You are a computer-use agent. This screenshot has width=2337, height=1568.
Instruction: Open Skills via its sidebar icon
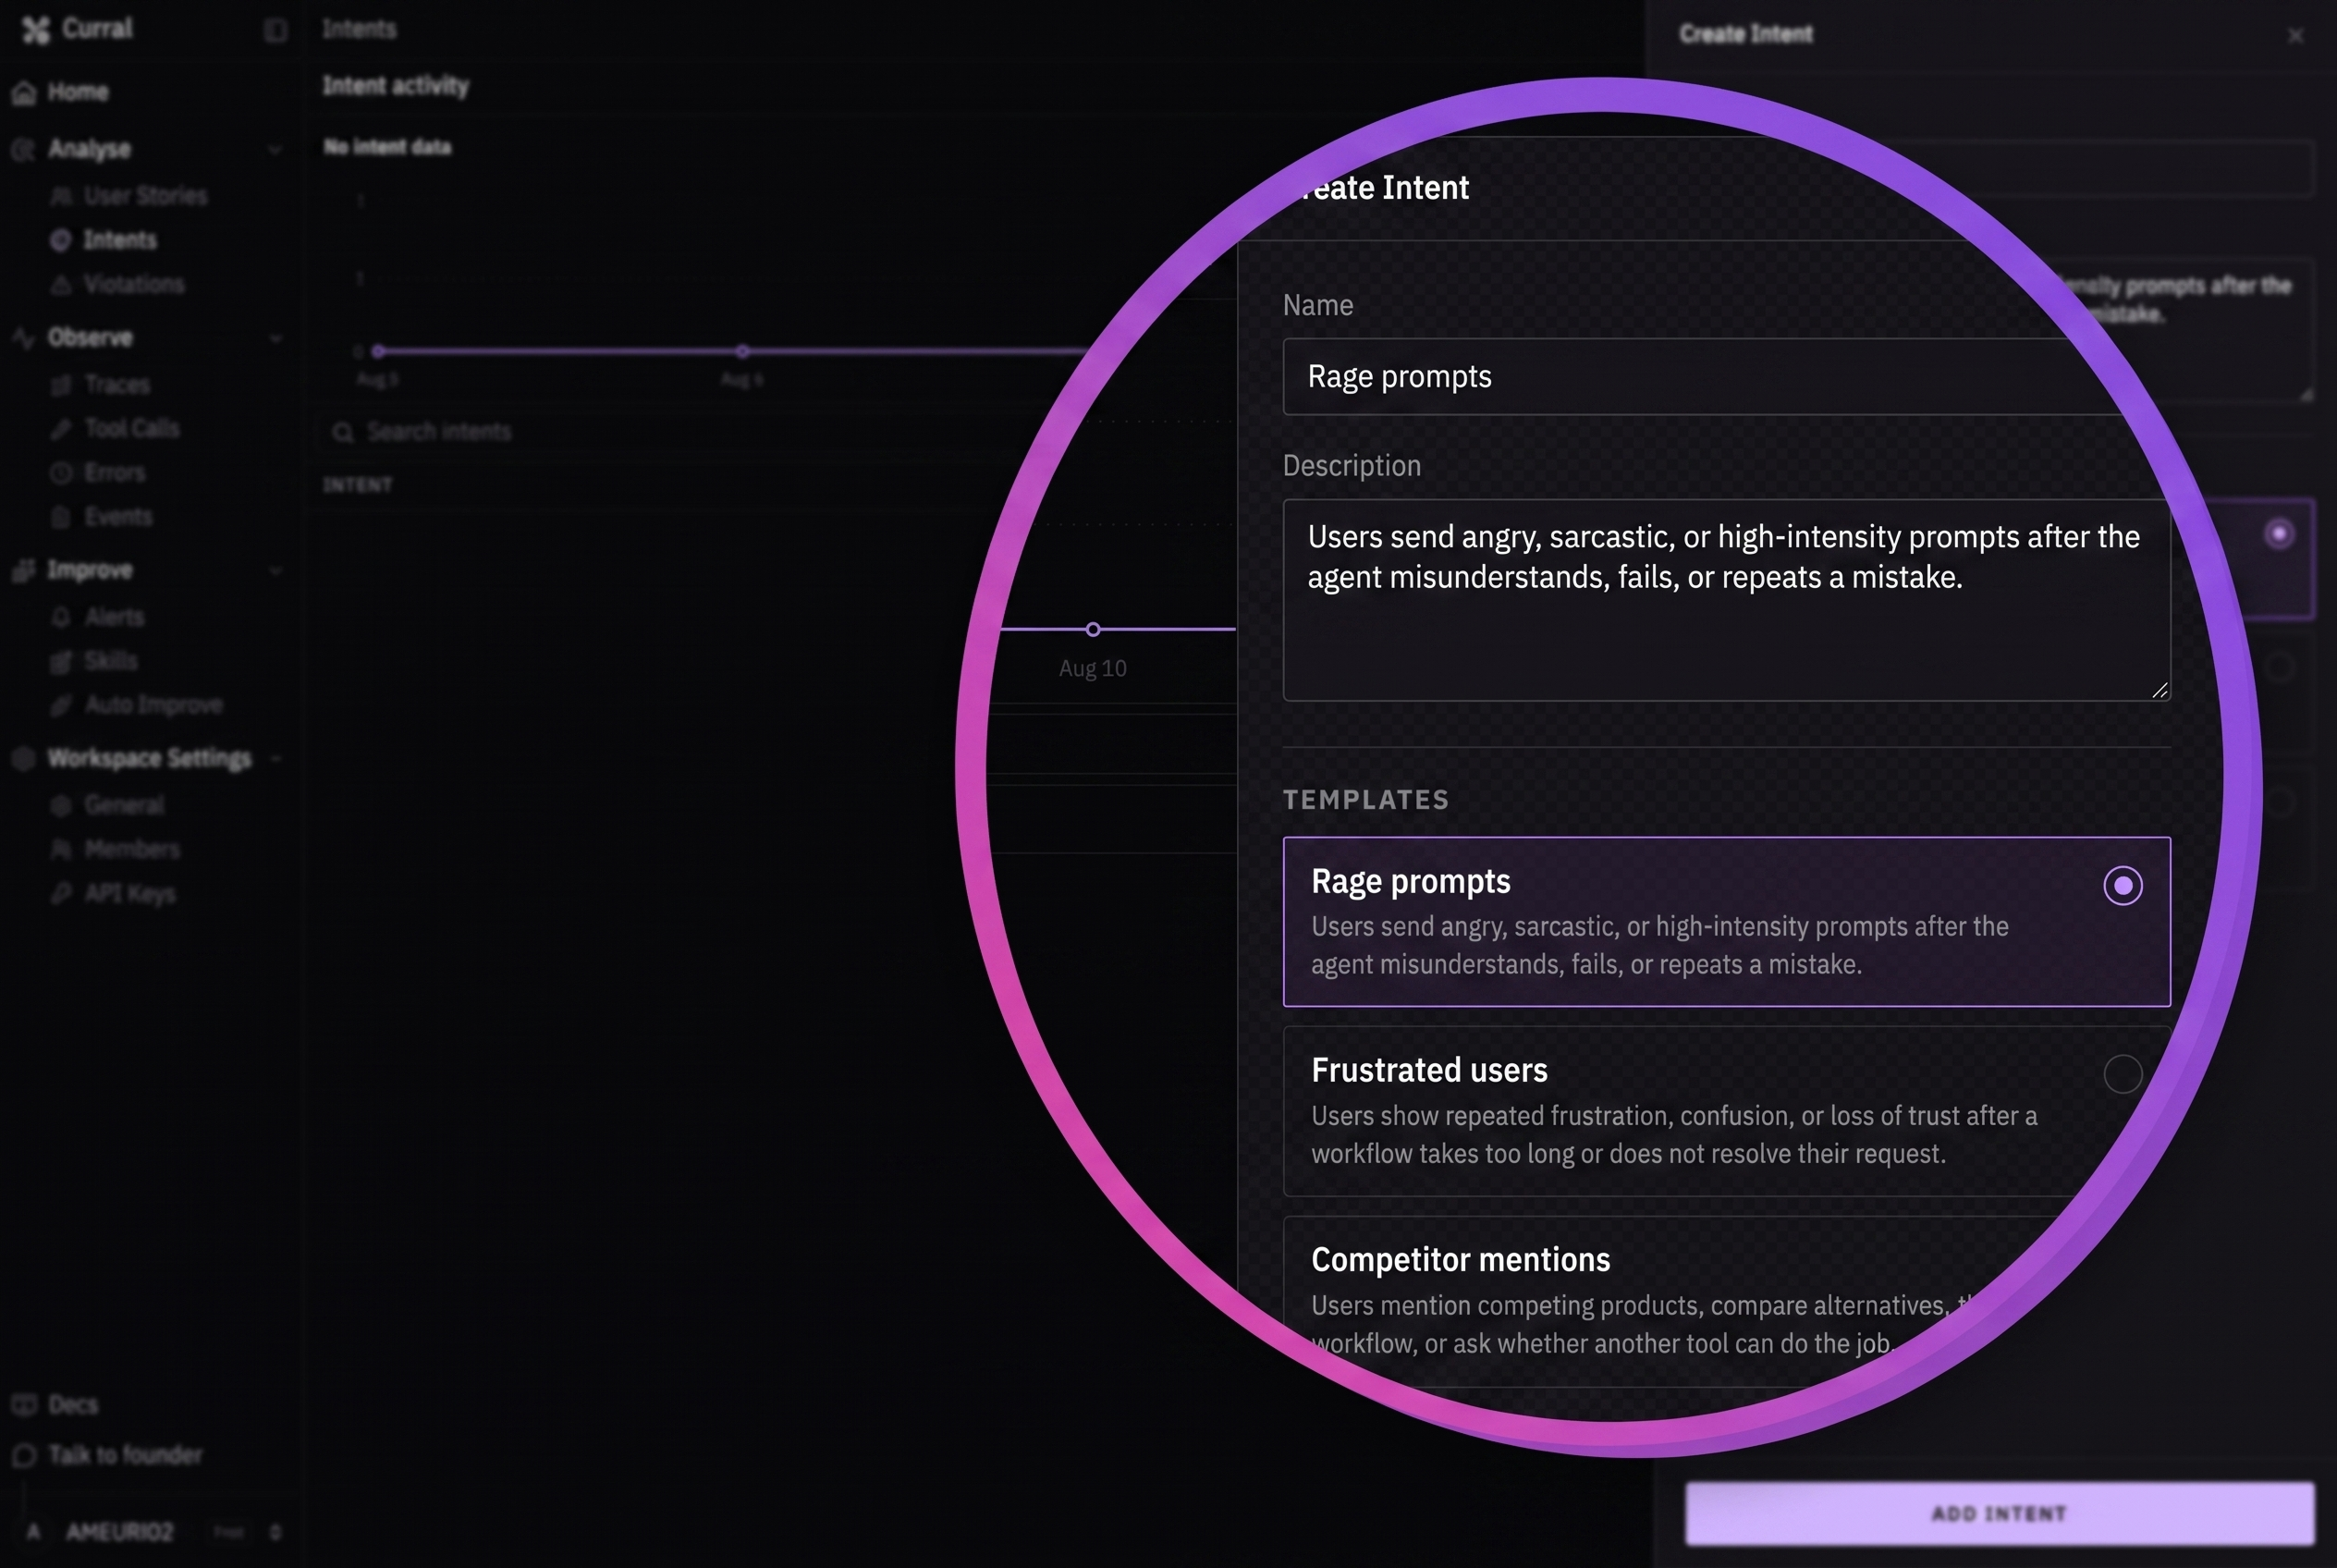(61, 661)
